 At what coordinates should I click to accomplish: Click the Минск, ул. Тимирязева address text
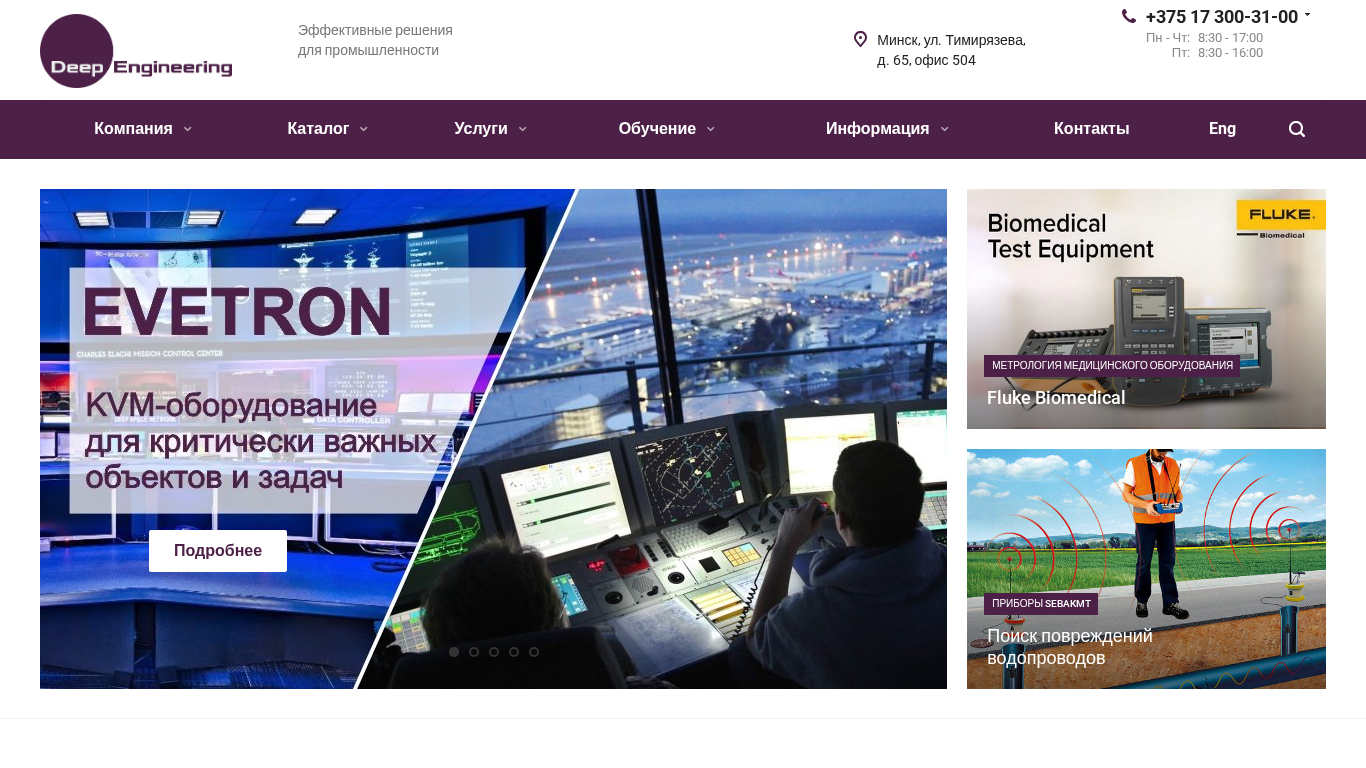coord(951,50)
